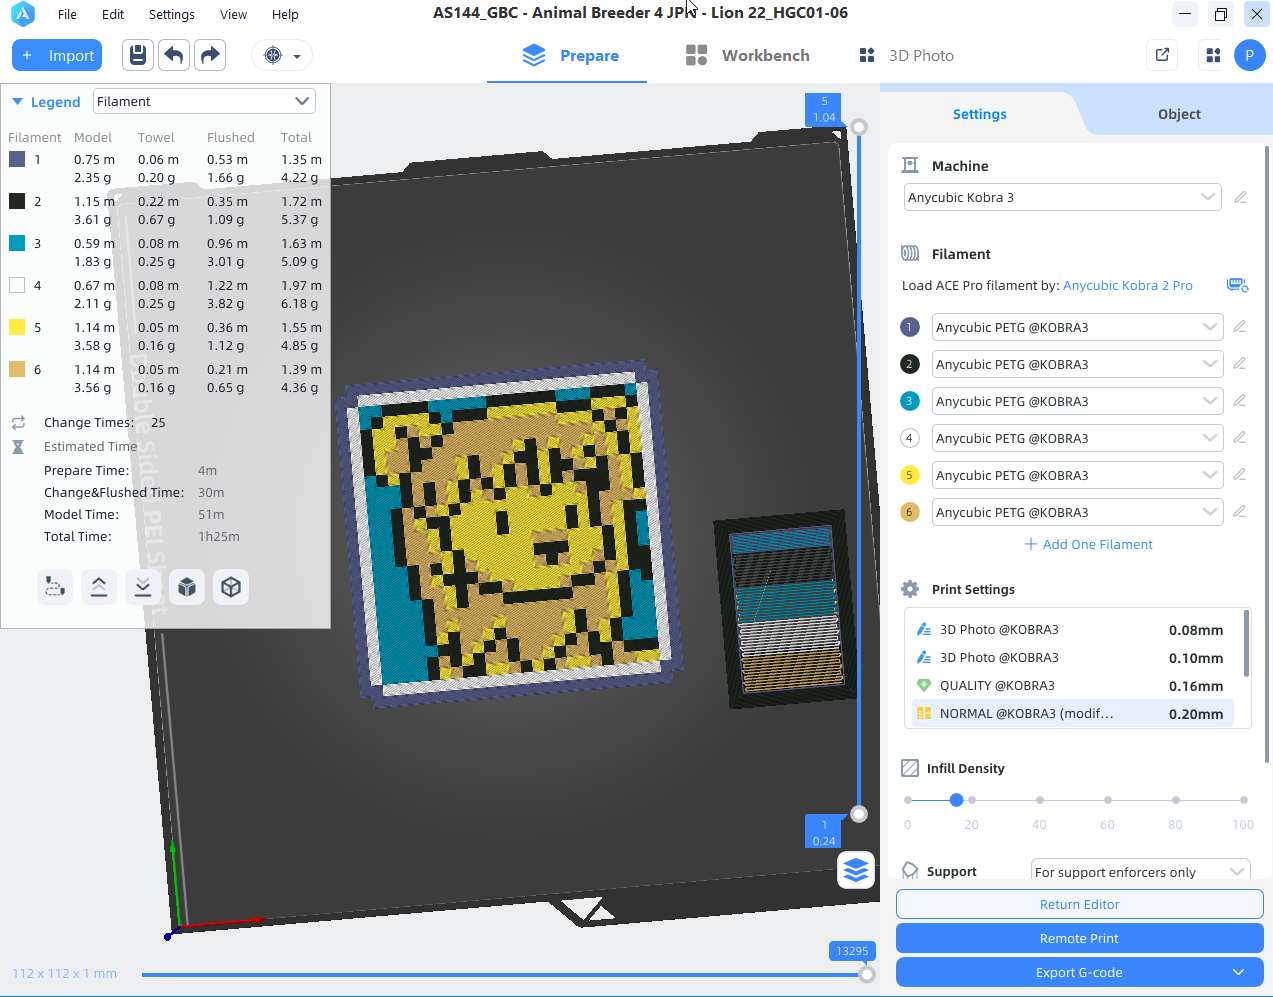Select filament 3 teal color swatch
1273x997 pixels.
coord(17,243)
